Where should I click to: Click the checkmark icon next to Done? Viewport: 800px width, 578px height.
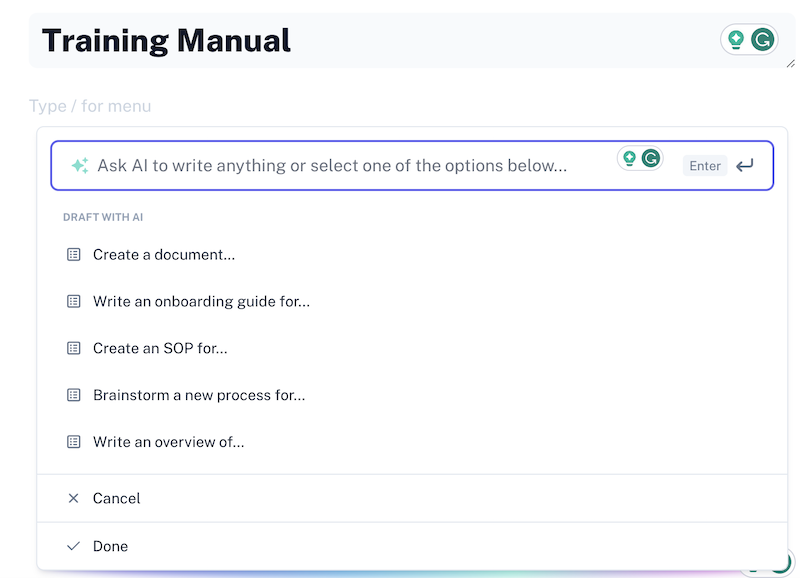(73, 546)
